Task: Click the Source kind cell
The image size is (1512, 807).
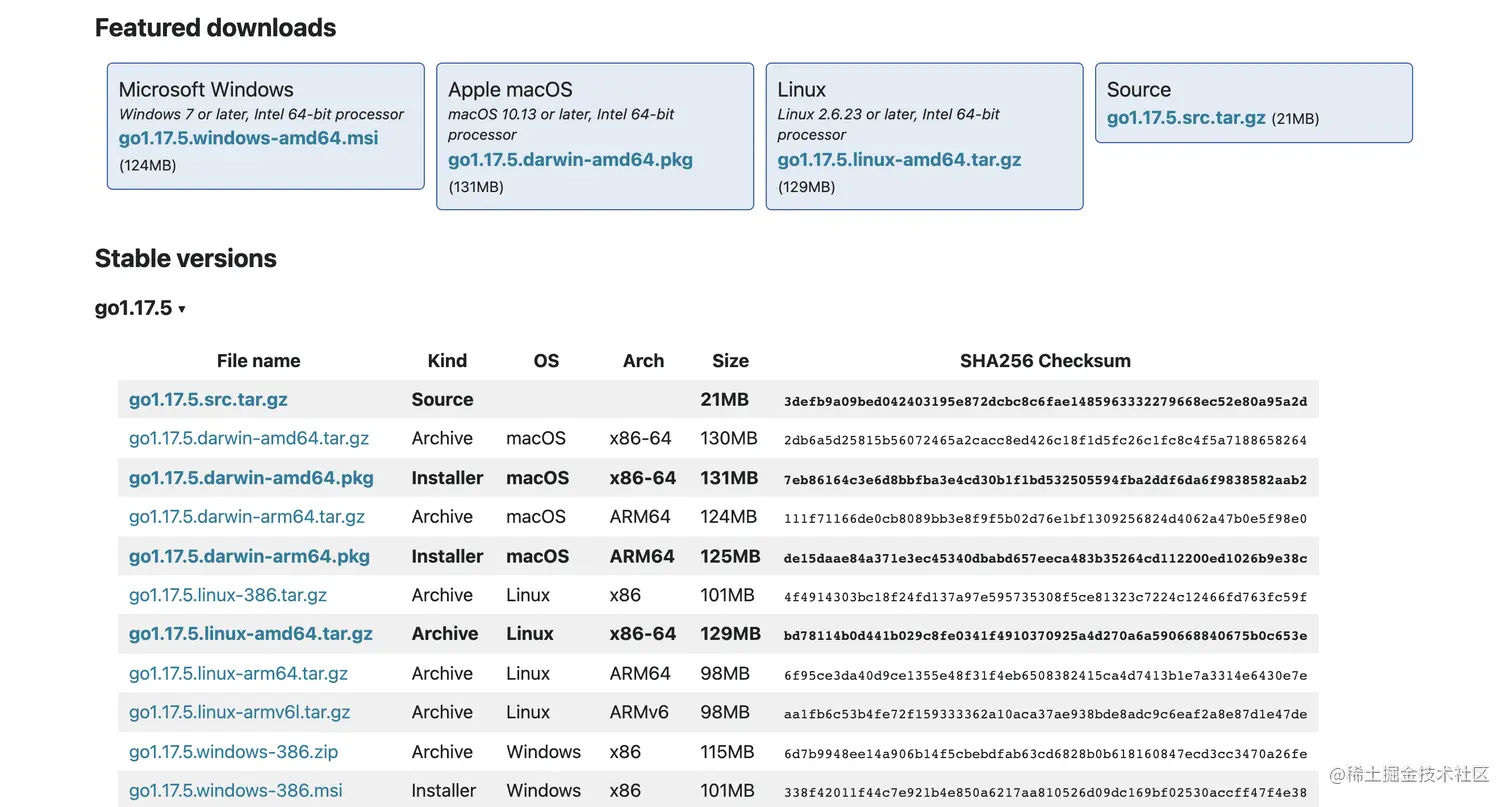Action: (x=442, y=399)
